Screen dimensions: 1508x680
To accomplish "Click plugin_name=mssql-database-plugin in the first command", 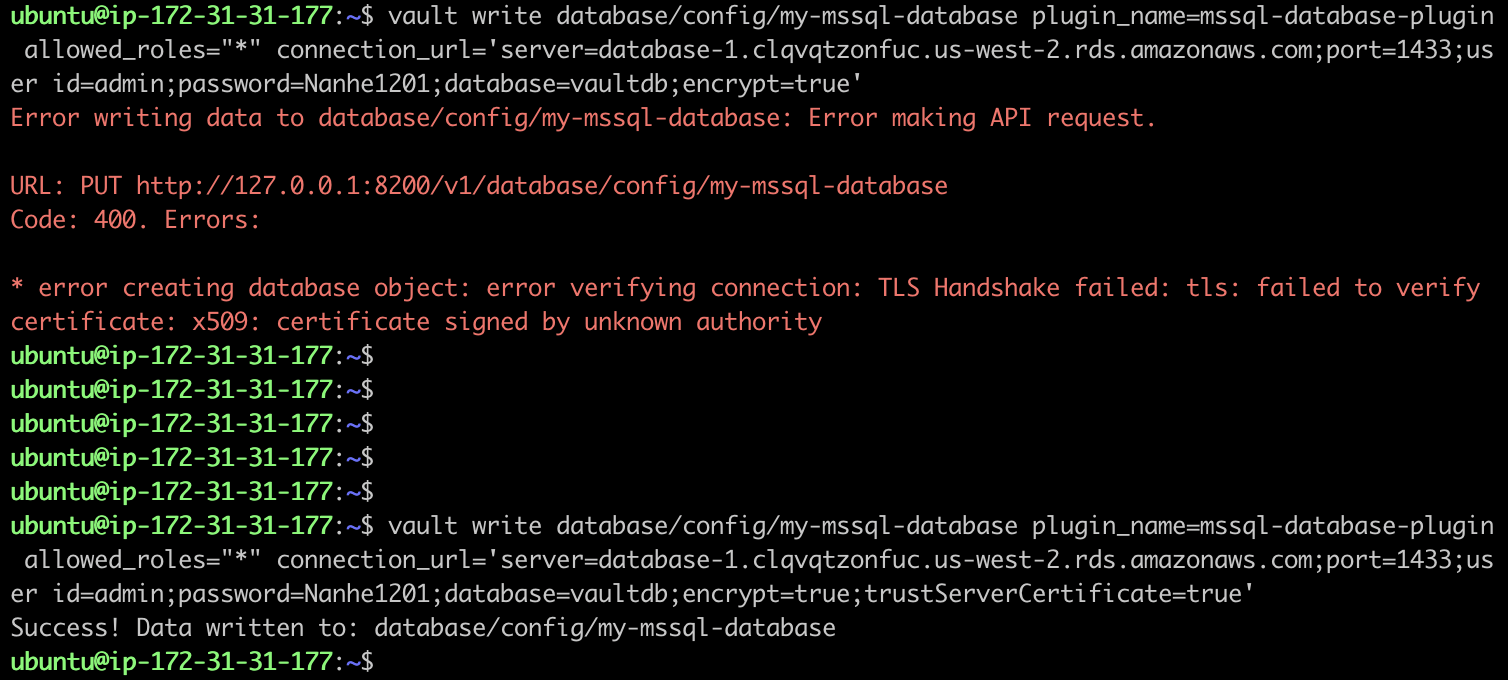I will click(1262, 16).
